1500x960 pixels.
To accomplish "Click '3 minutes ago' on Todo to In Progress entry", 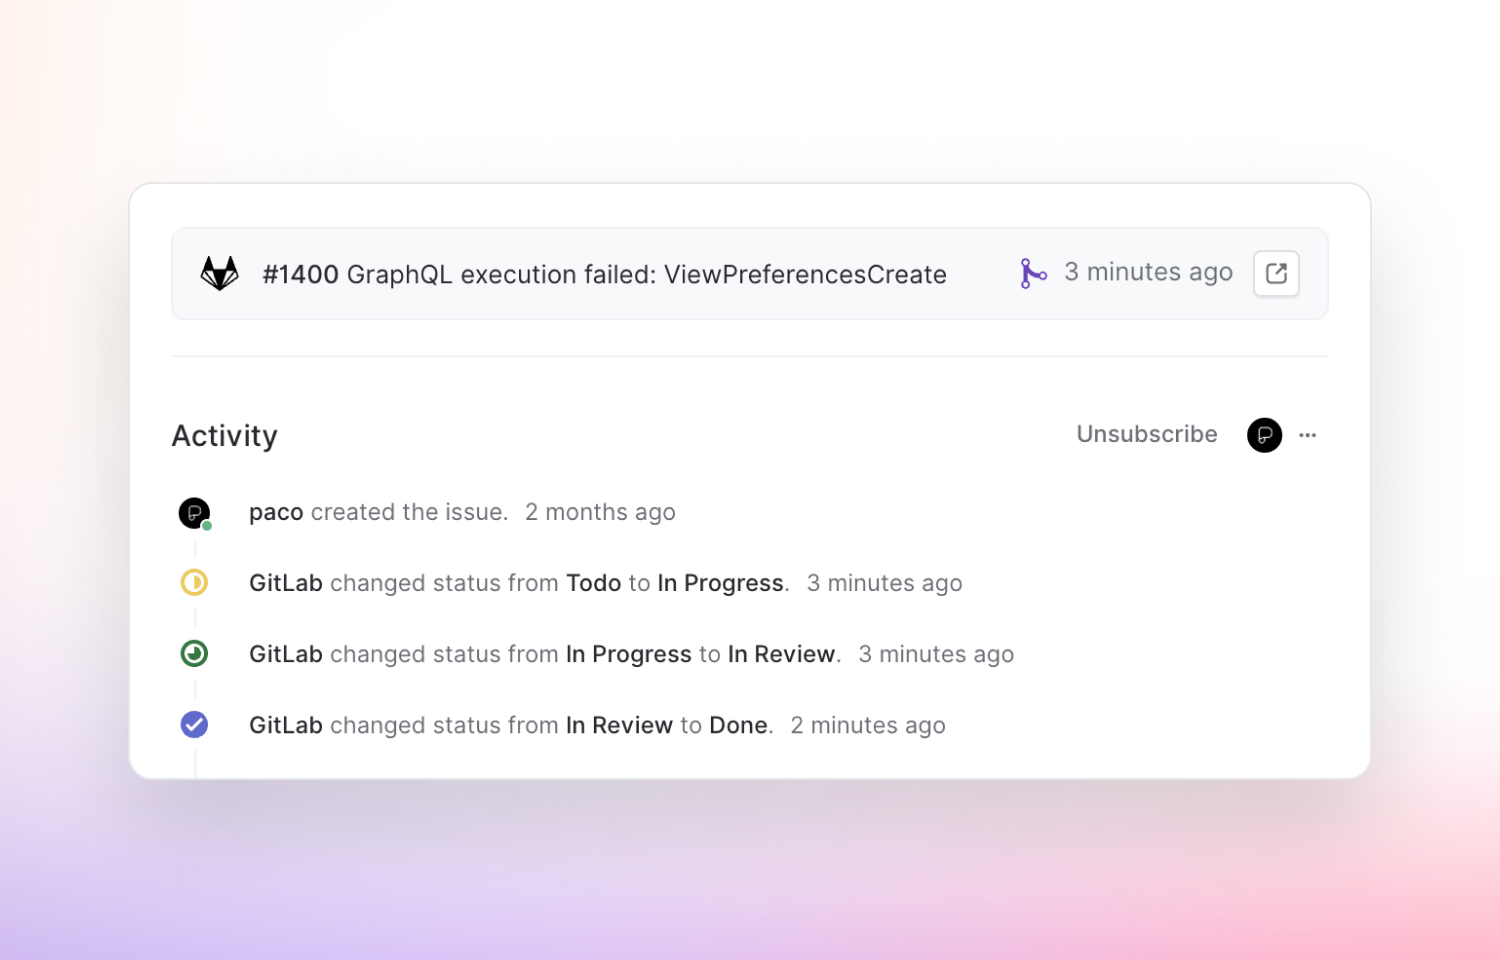I will click(885, 583).
